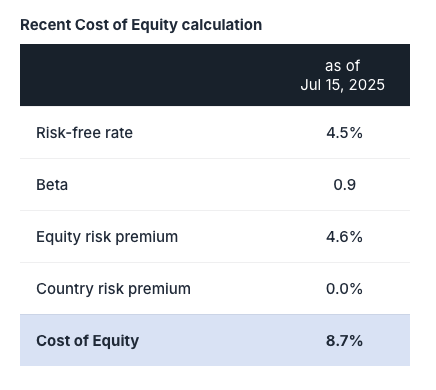This screenshot has width=436, height=390.
Task: Select the bold 'Cost of Equity' row label
Action: point(87,341)
